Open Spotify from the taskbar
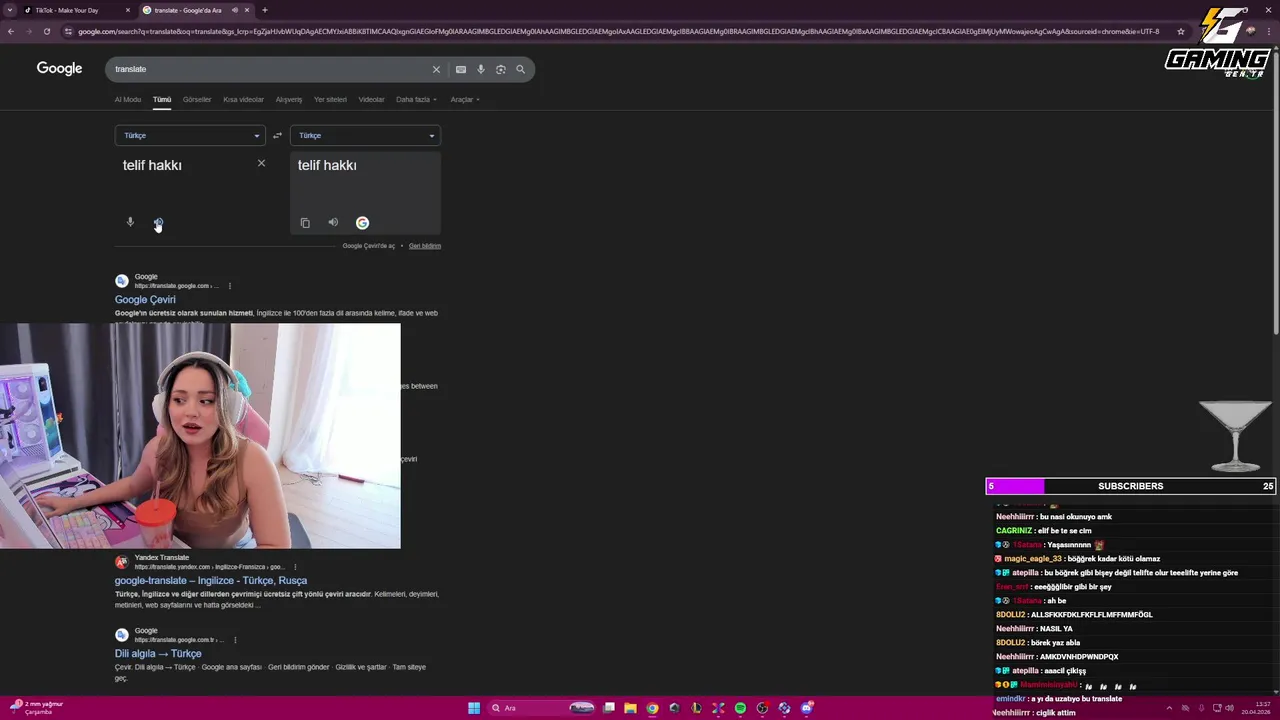 tap(740, 708)
